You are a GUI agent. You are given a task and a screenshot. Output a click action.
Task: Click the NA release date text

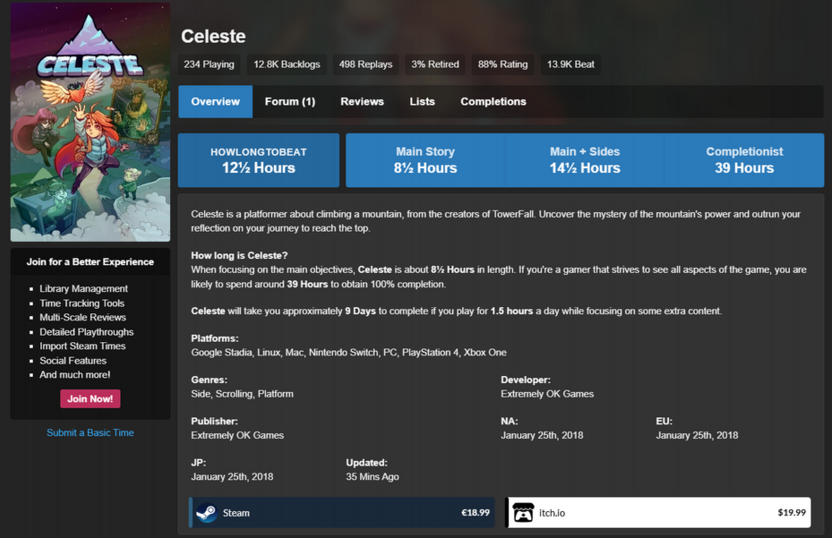[x=542, y=435]
